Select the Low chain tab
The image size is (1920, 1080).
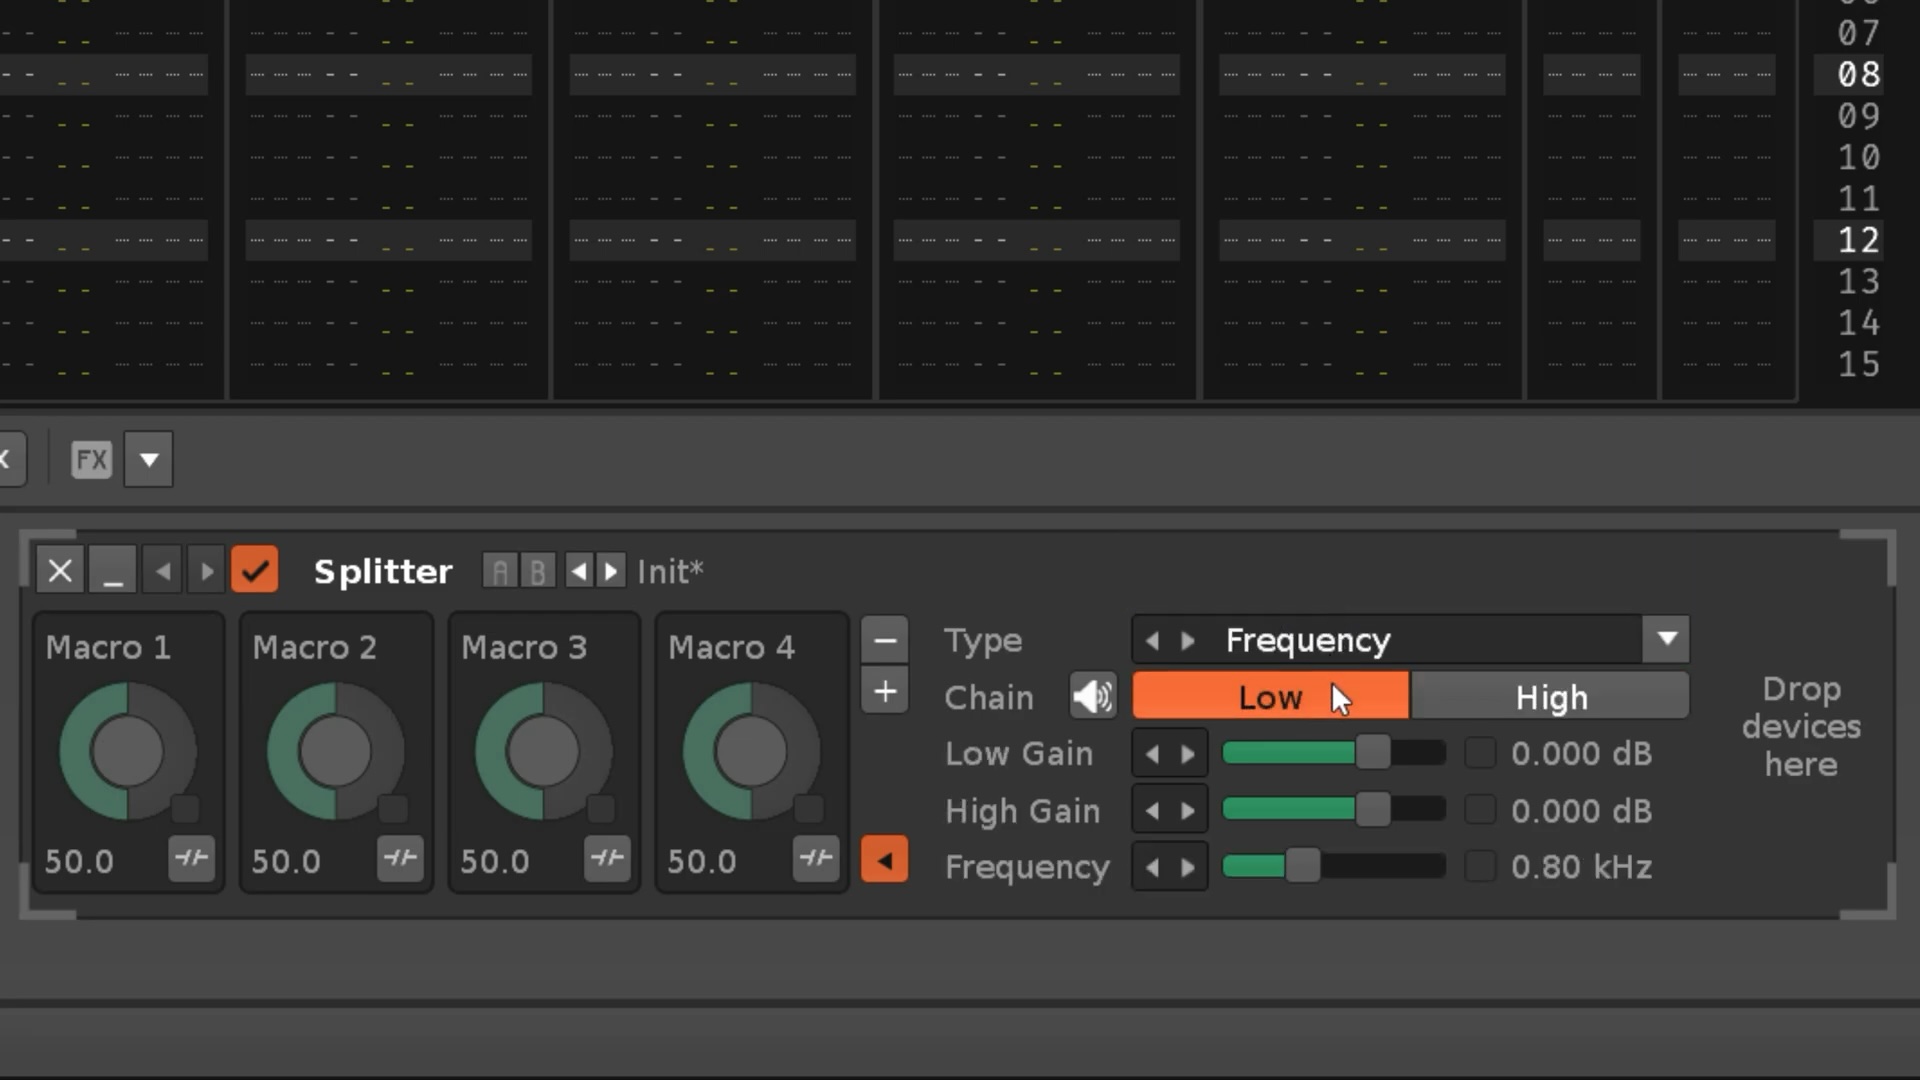[x=1270, y=697]
